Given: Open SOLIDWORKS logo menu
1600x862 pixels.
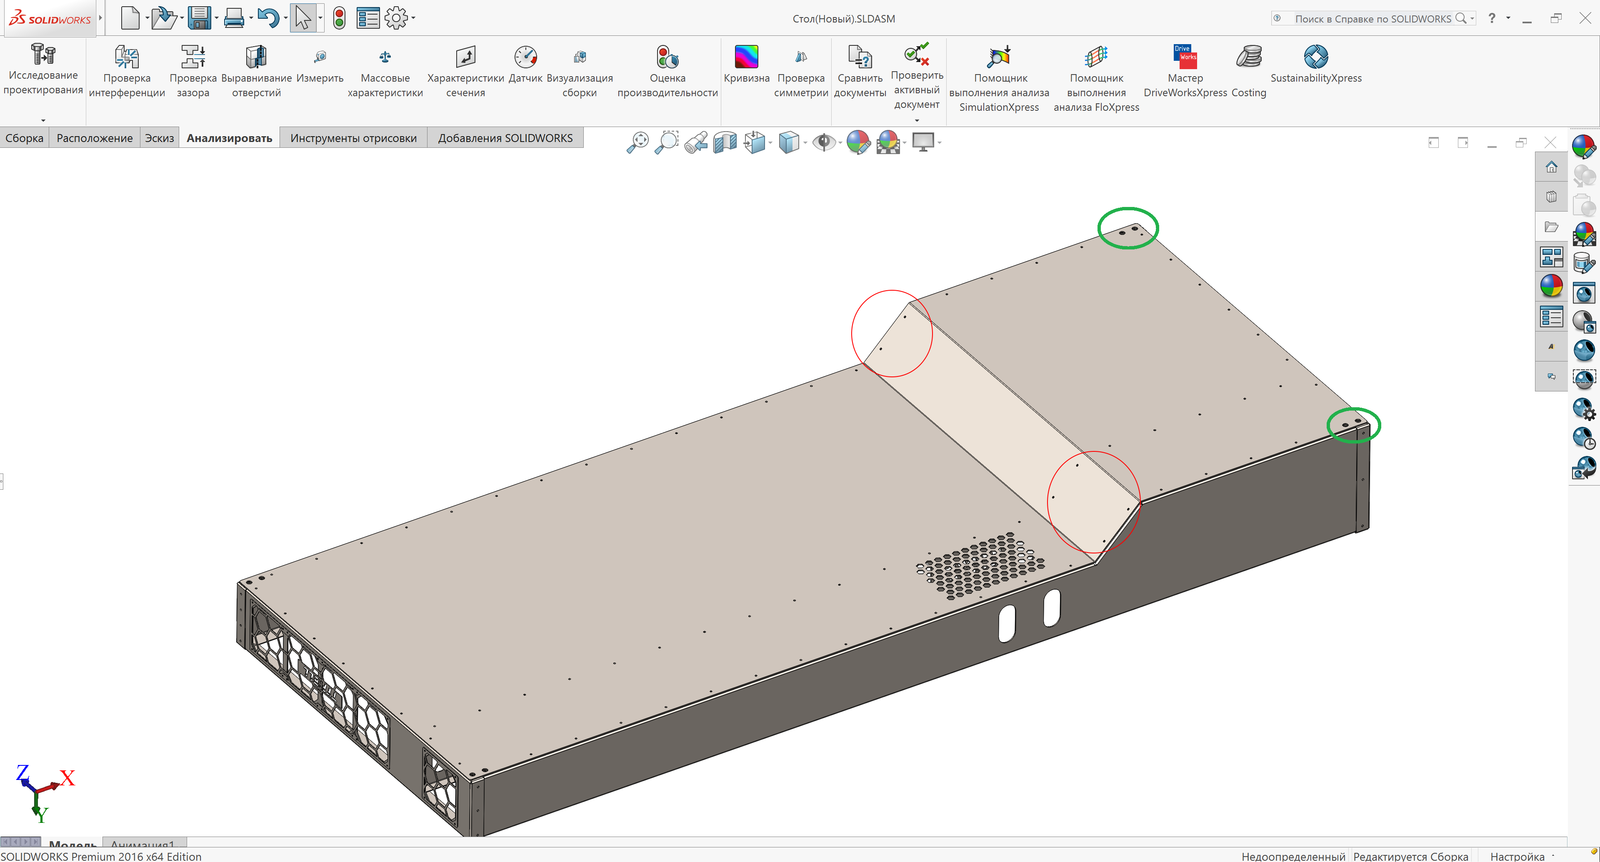Looking at the screenshot, I should pyautogui.click(x=50, y=18).
